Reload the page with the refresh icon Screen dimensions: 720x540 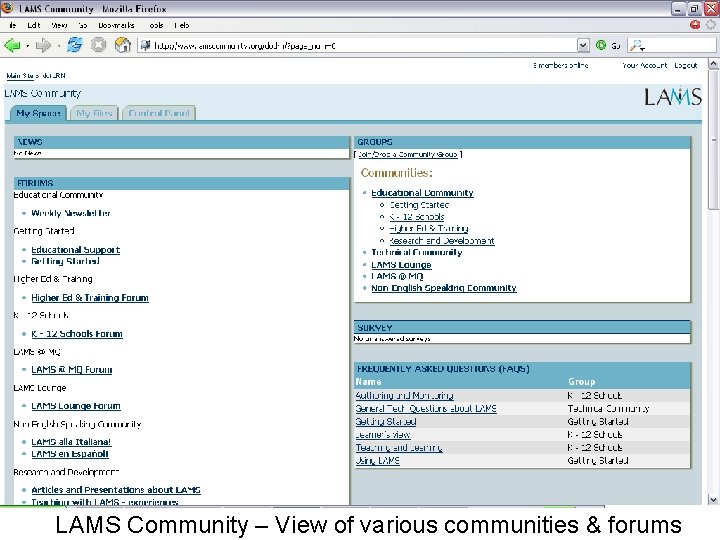tap(74, 45)
